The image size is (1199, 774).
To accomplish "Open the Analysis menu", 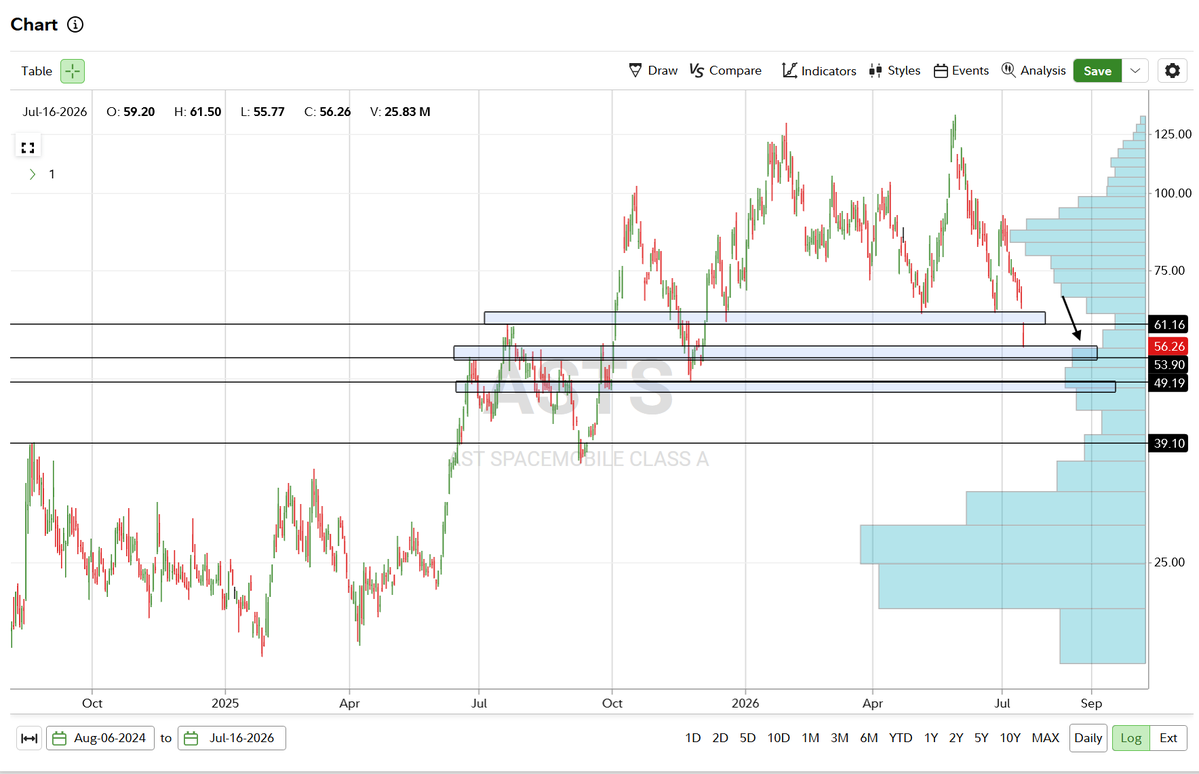I will click(1033, 70).
